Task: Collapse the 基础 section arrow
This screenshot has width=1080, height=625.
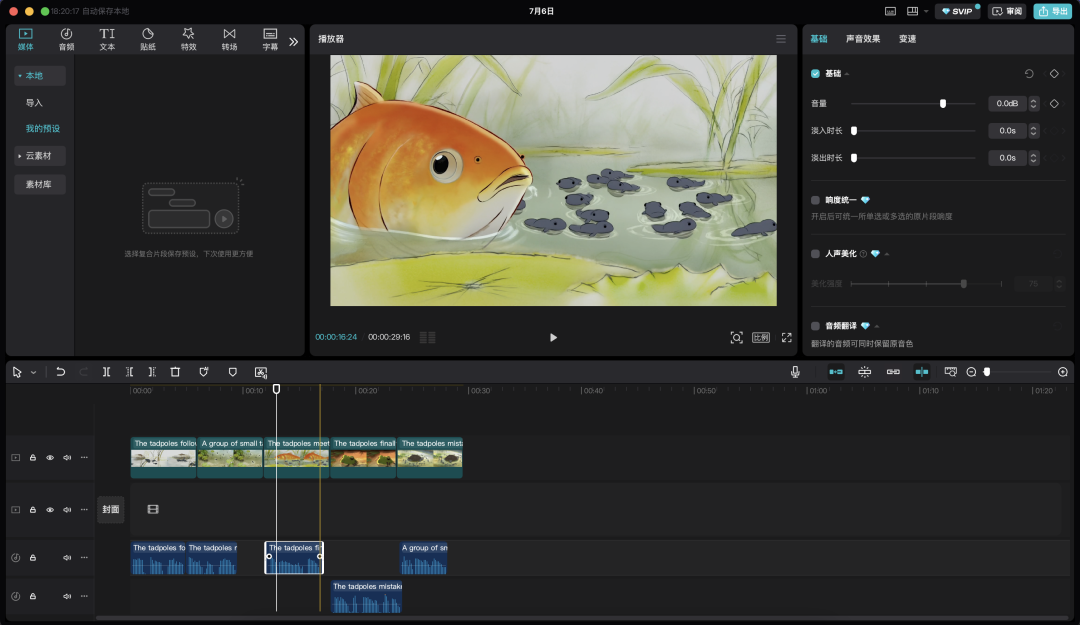Action: pos(847,74)
